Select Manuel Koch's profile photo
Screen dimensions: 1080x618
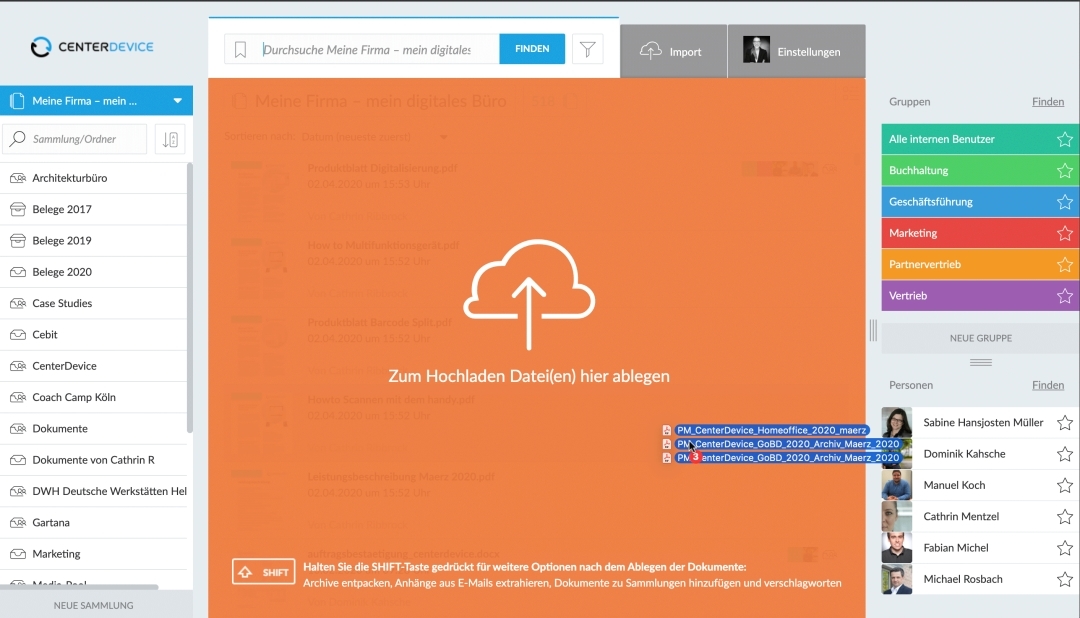click(897, 485)
